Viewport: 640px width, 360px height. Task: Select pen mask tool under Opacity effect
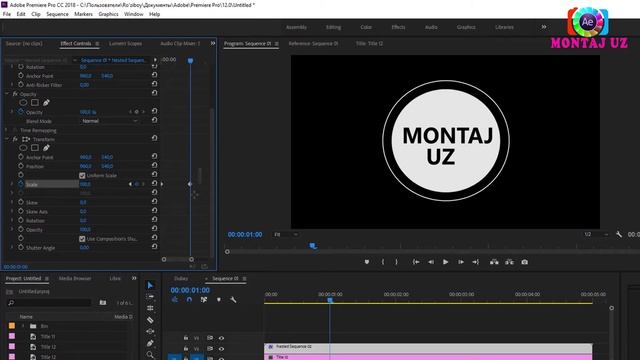[46, 102]
